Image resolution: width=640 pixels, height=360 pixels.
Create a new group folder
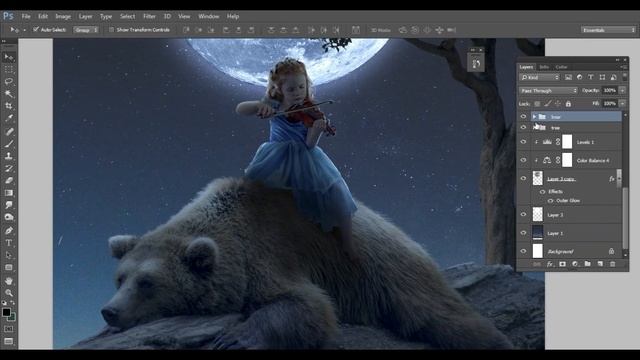587,264
